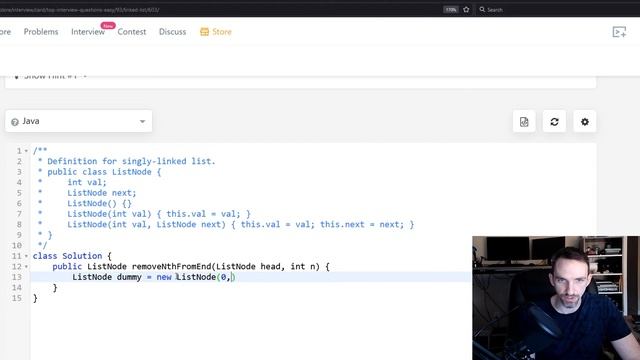Click line number 9 in gutter
The height and width of the screenshot is (360, 640).
point(19,235)
